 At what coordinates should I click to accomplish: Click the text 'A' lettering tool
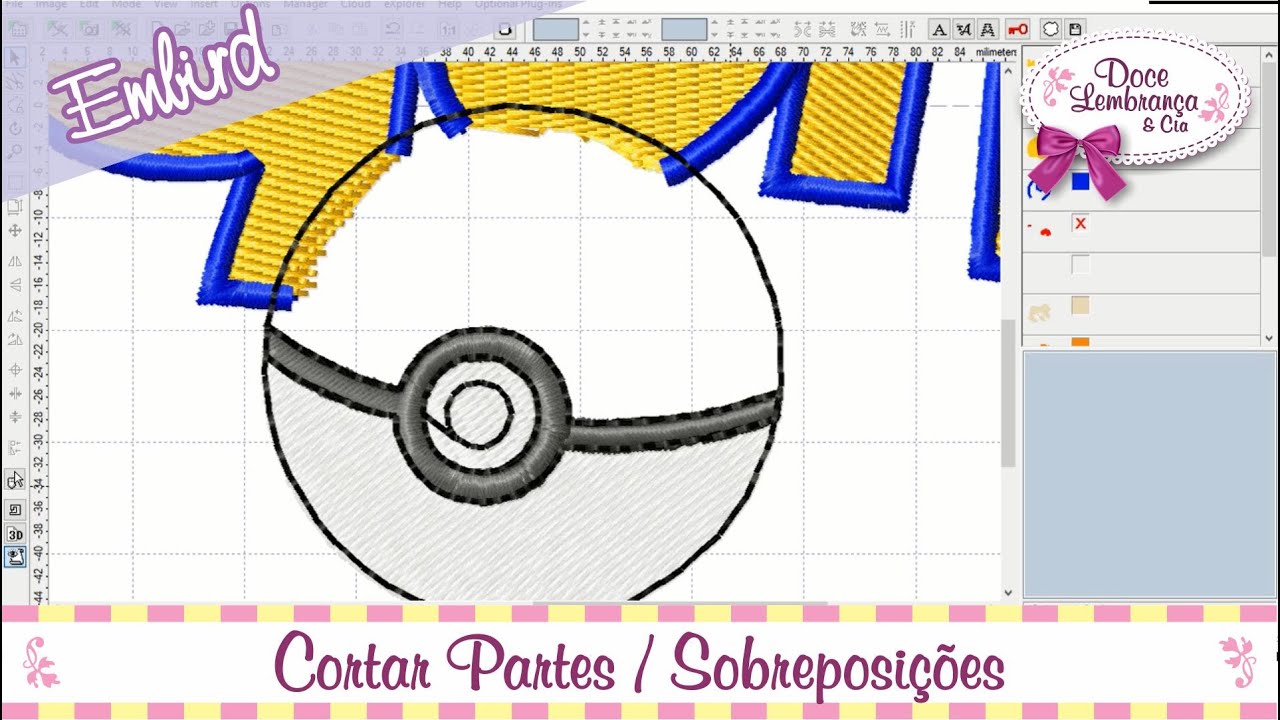[x=939, y=30]
